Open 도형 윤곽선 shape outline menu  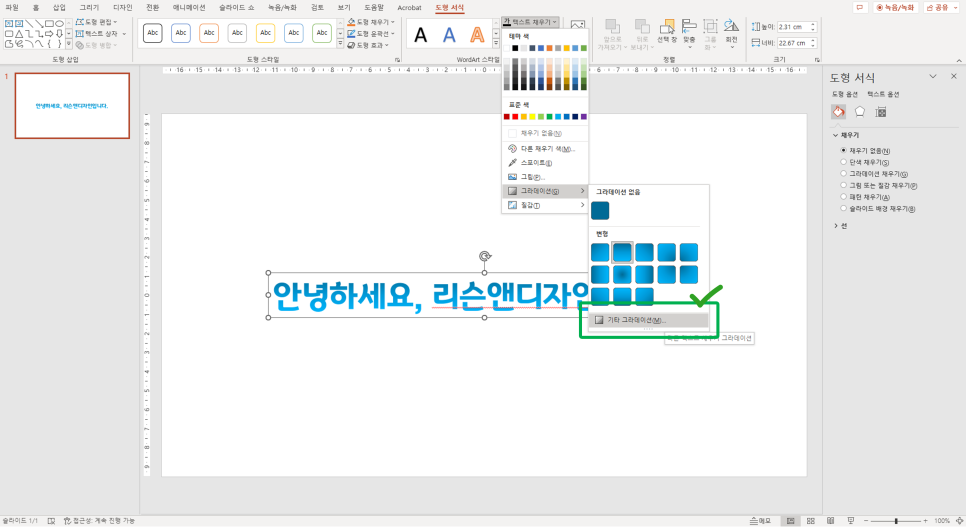click(x=370, y=33)
